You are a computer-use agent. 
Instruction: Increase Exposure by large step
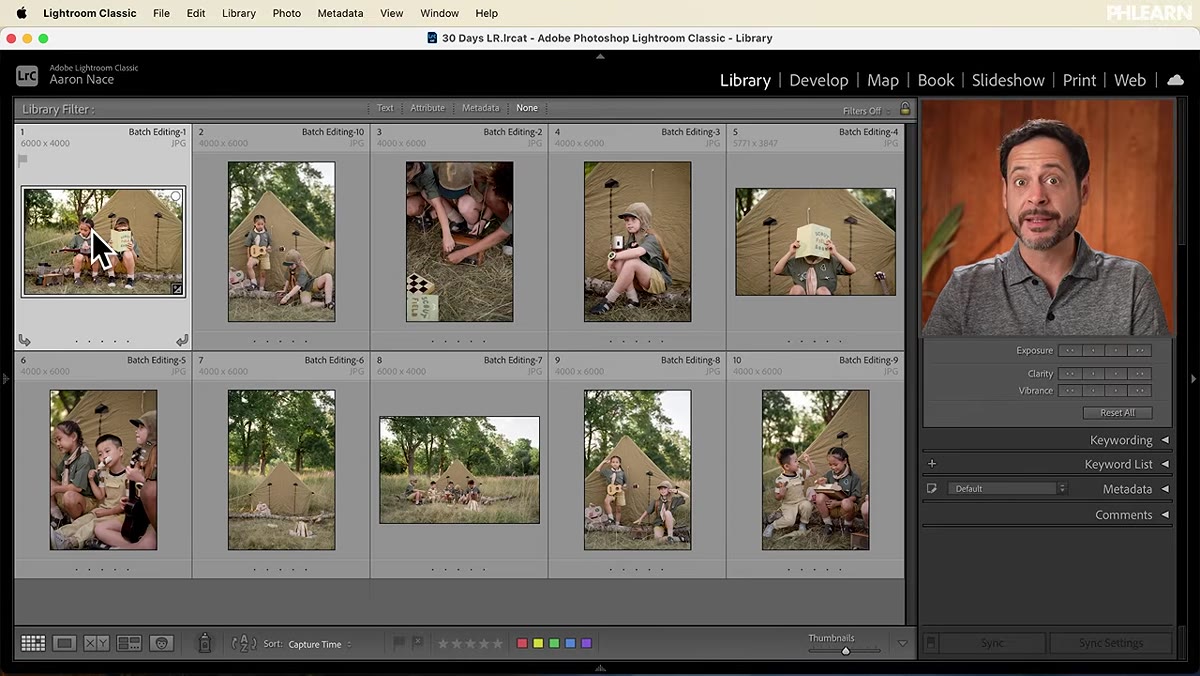click(x=1140, y=351)
